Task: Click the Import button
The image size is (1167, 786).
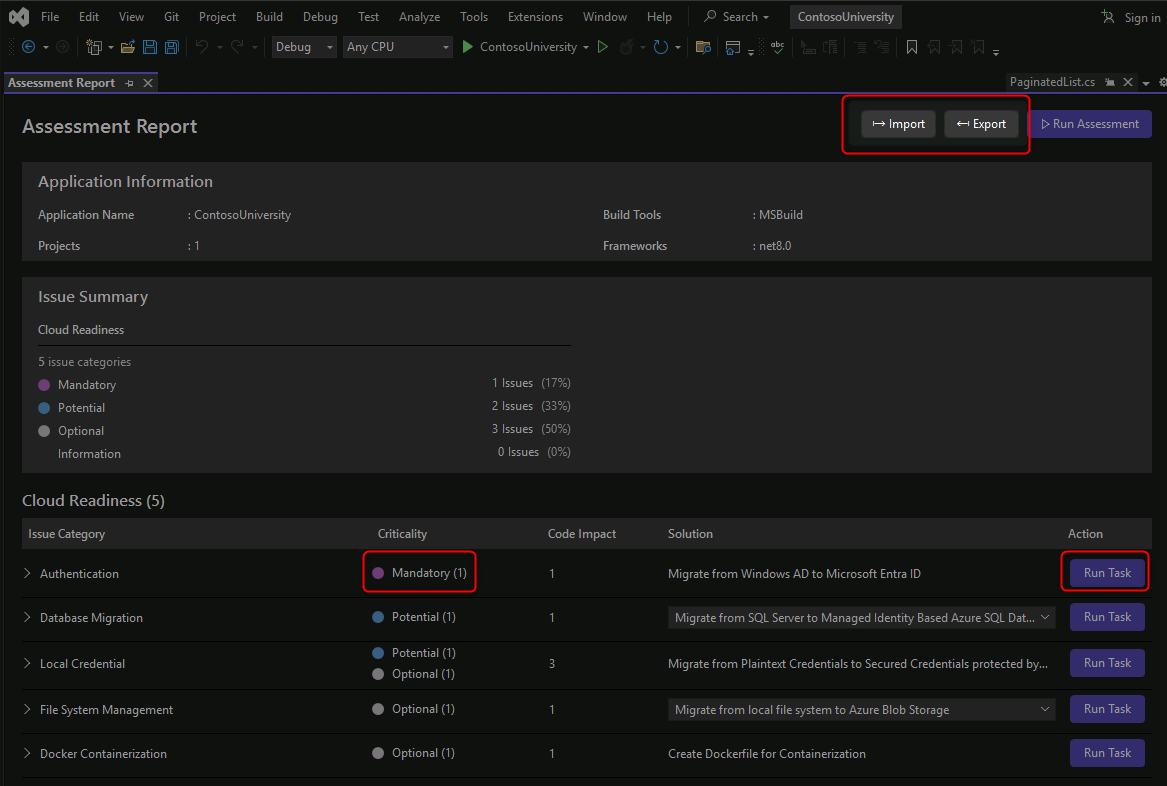Action: click(898, 124)
